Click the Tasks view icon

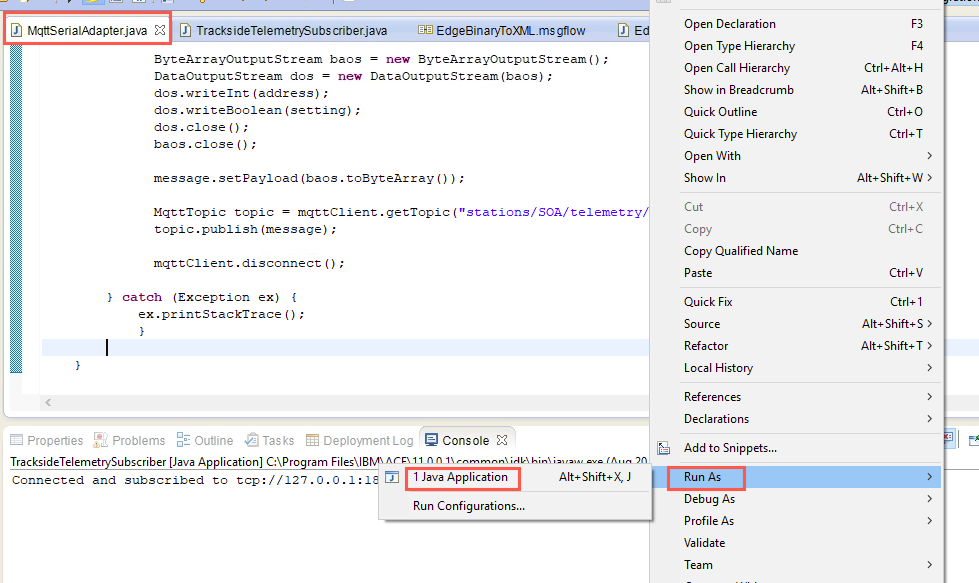(x=252, y=439)
